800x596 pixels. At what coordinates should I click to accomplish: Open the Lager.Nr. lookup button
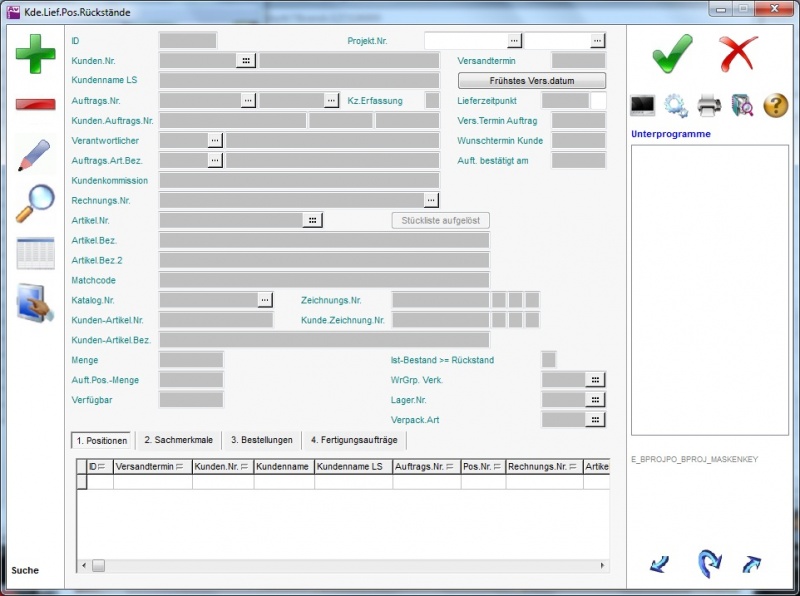click(595, 399)
